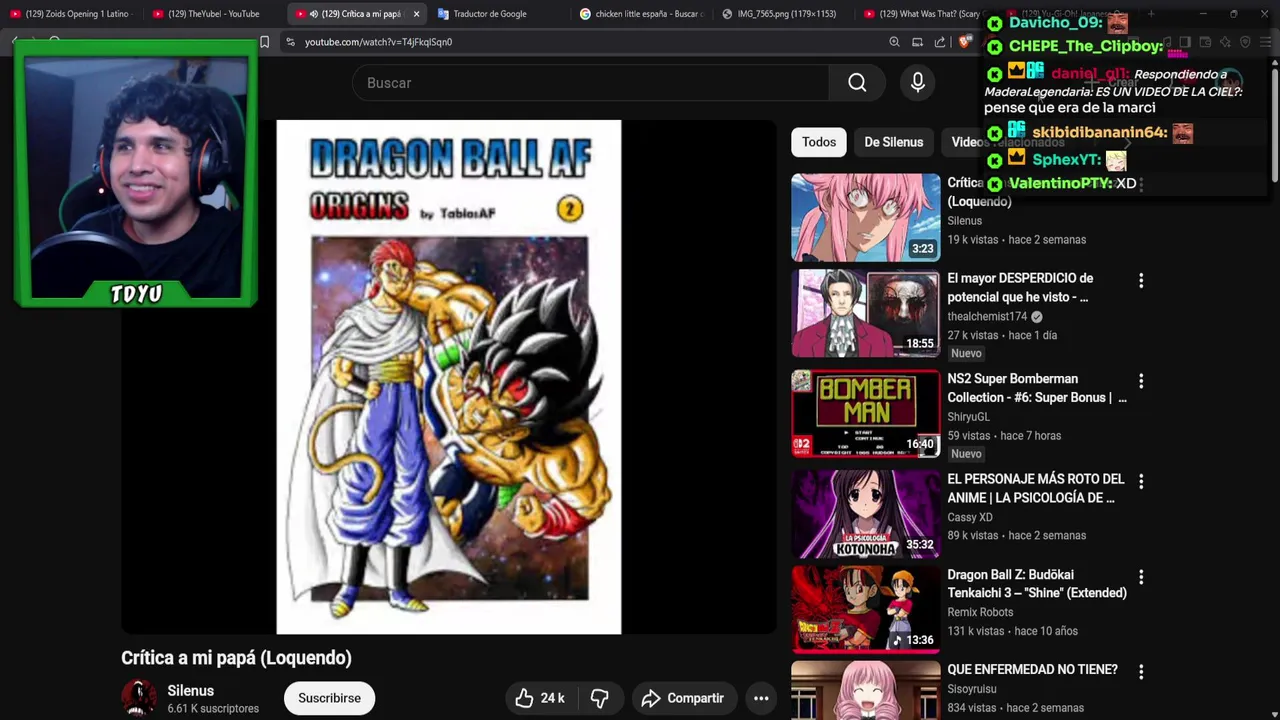Start voice search with microphone icon
Viewport: 1280px width, 720px height.
click(917, 83)
